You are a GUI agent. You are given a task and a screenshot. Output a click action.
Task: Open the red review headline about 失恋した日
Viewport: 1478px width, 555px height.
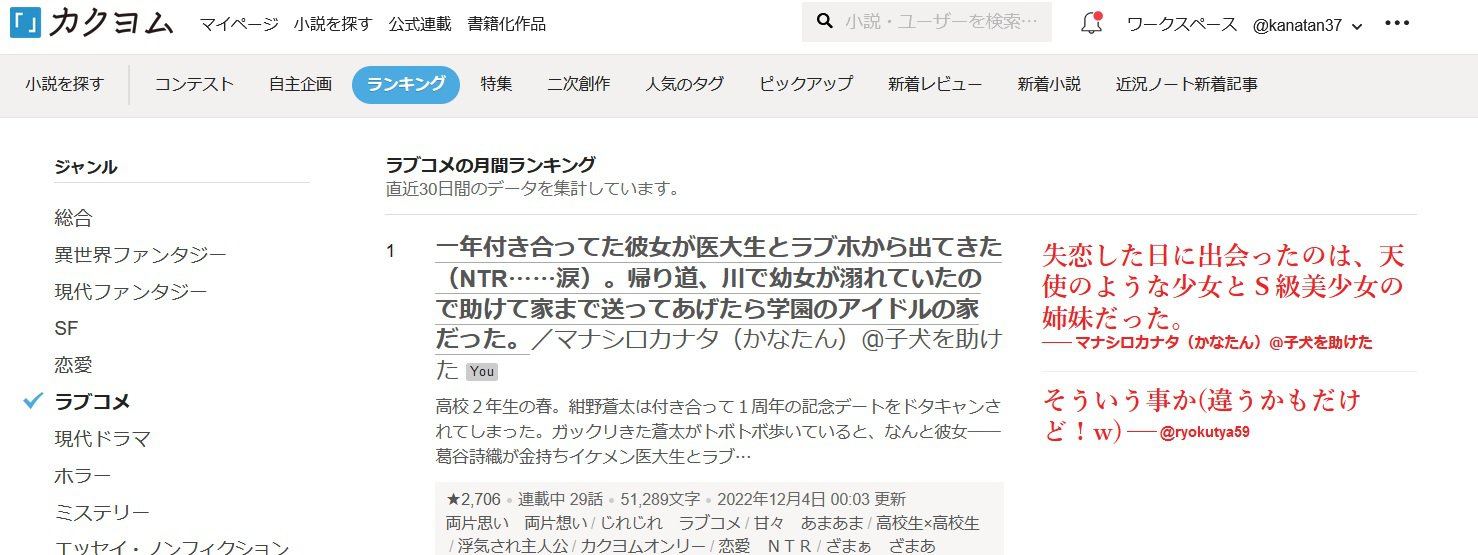click(1223, 287)
